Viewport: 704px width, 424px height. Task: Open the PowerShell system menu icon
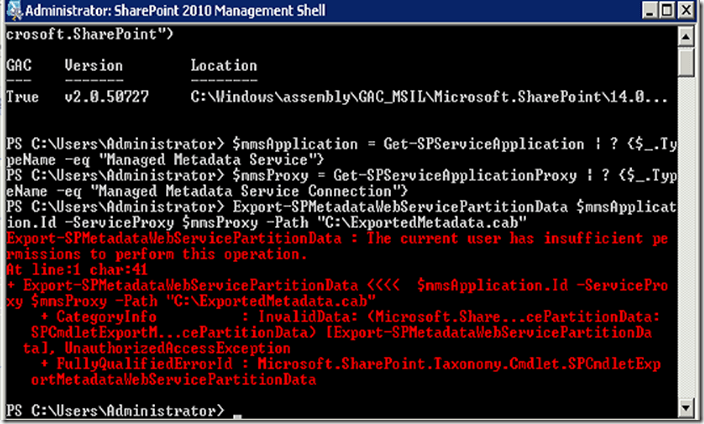(x=14, y=13)
